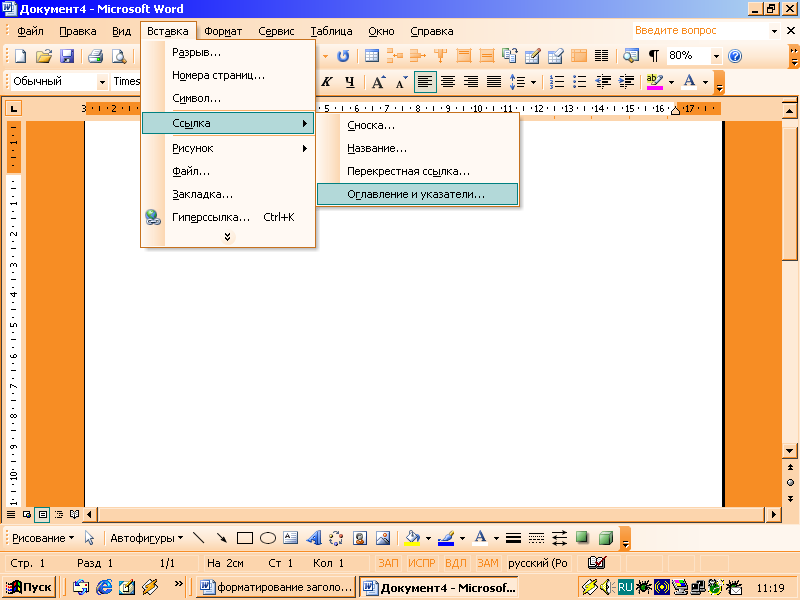Open highlight color dropdown arrow

pos(671,82)
